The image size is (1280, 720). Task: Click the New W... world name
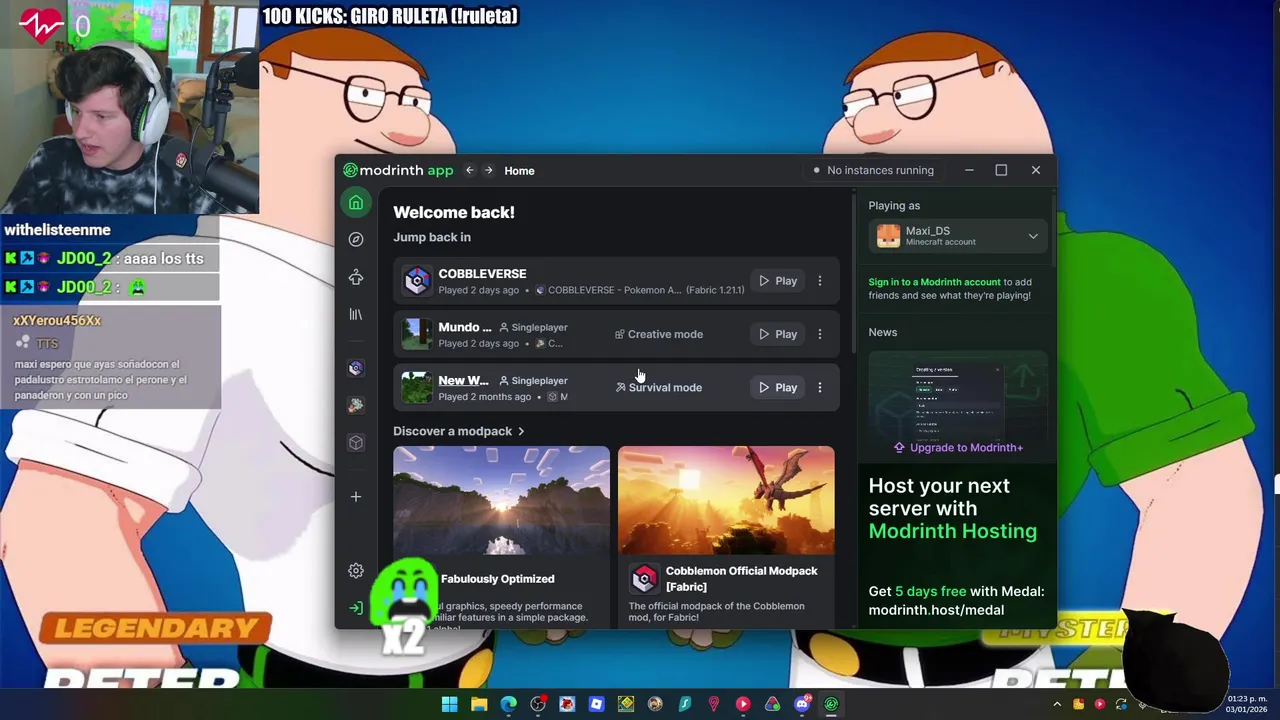tap(463, 380)
